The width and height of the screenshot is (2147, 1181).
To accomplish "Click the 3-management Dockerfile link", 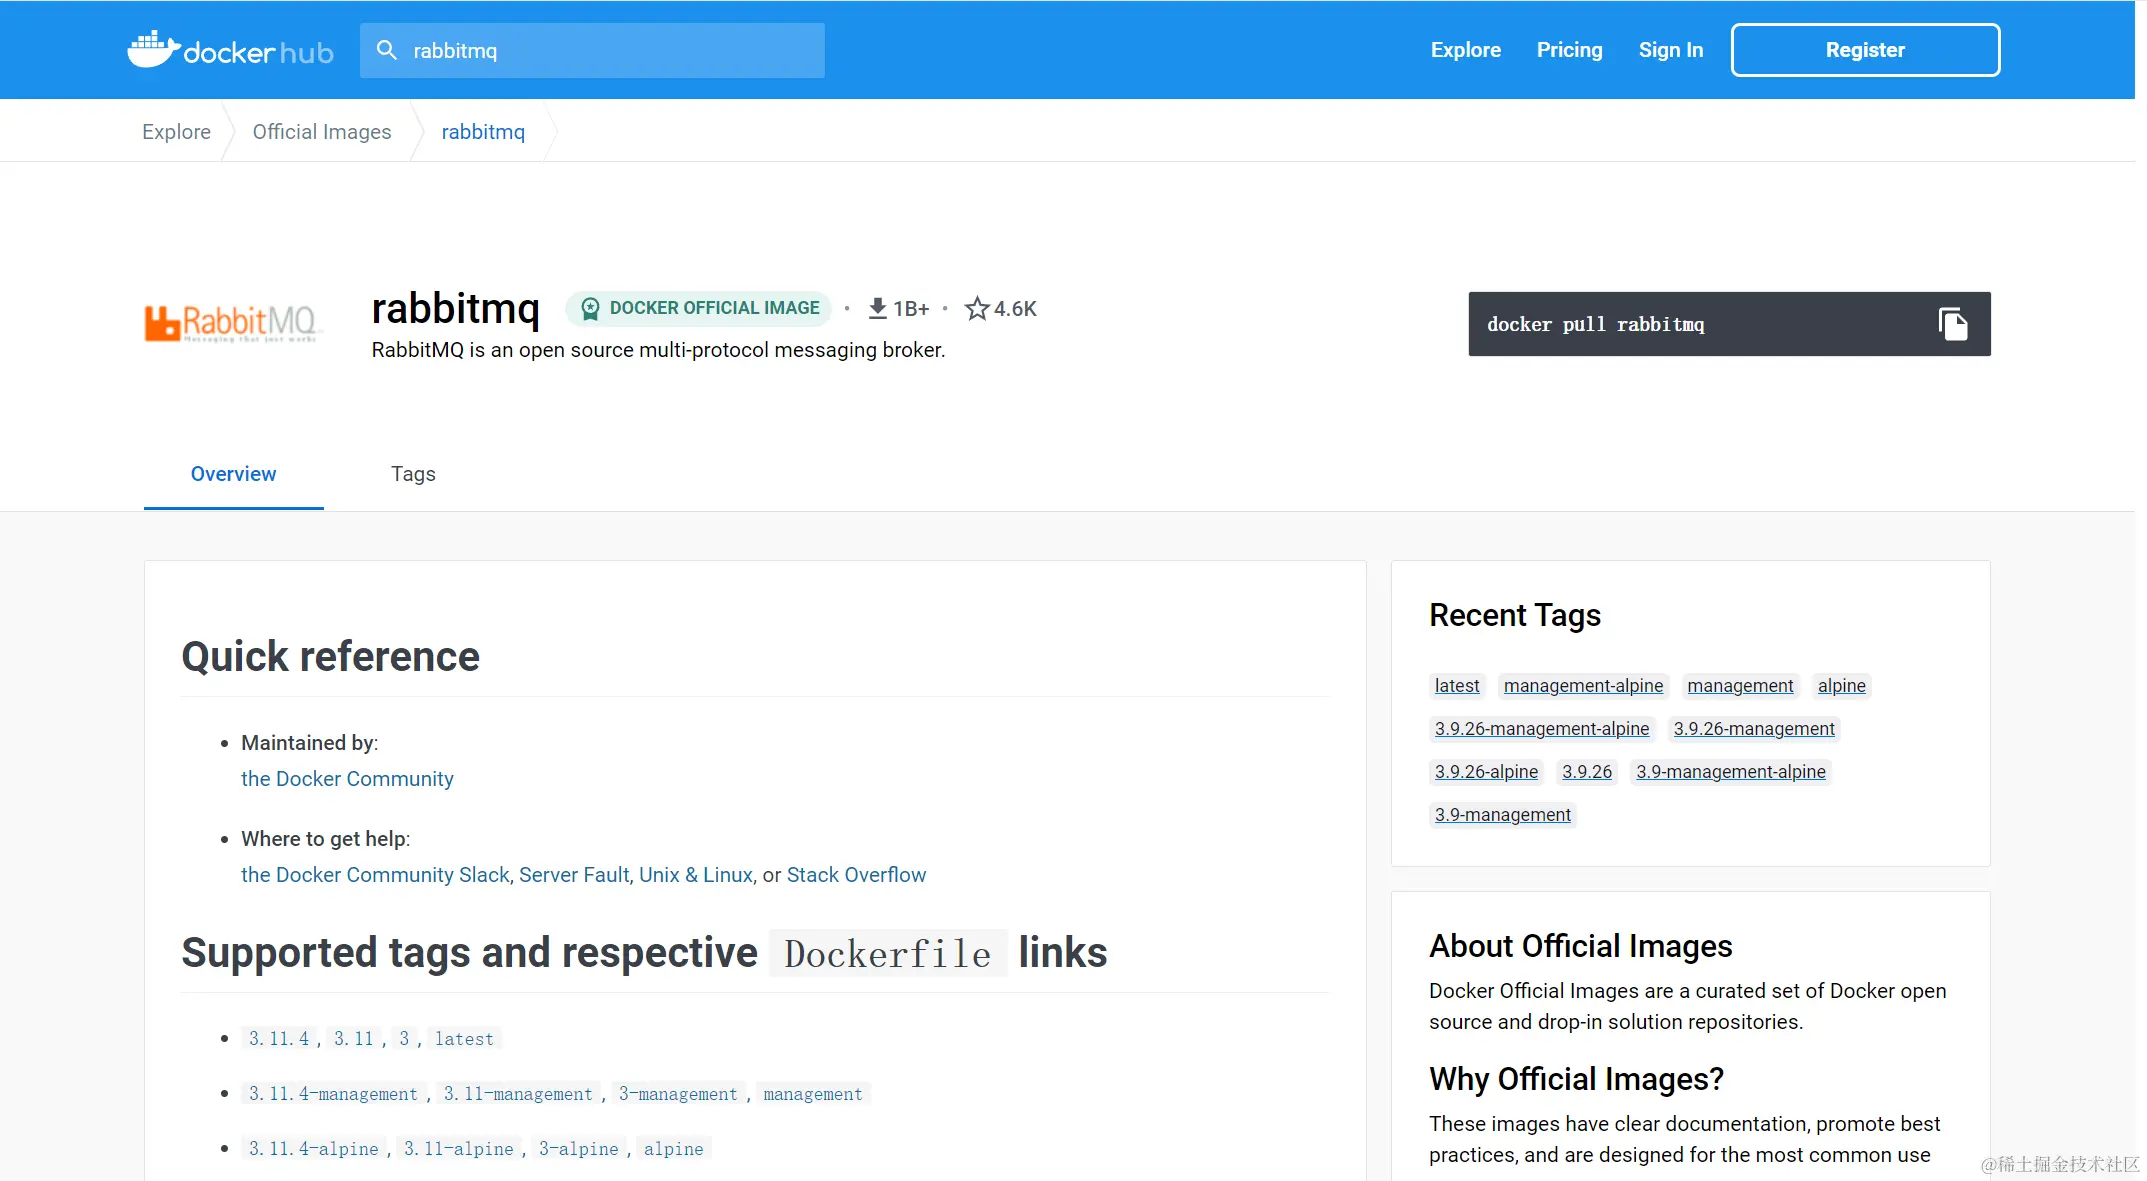I will pos(678,1094).
